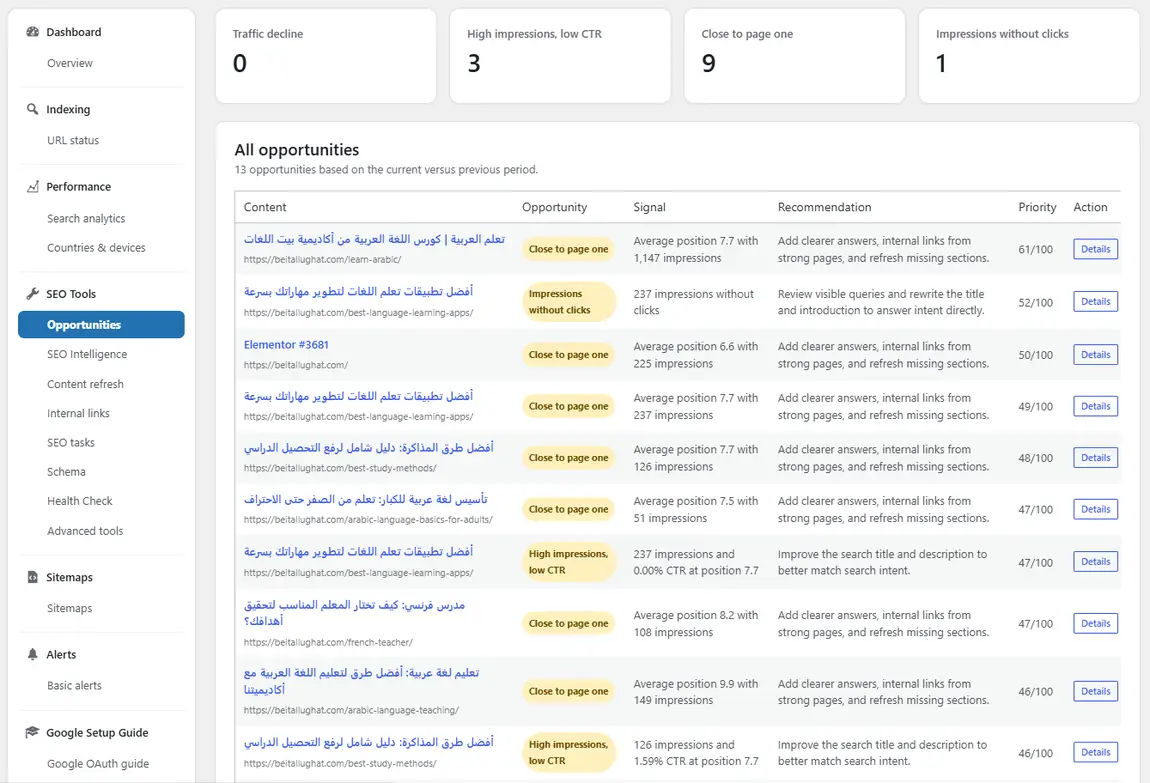
Task: Open Details for the french-teacher row
Action: tap(1095, 623)
